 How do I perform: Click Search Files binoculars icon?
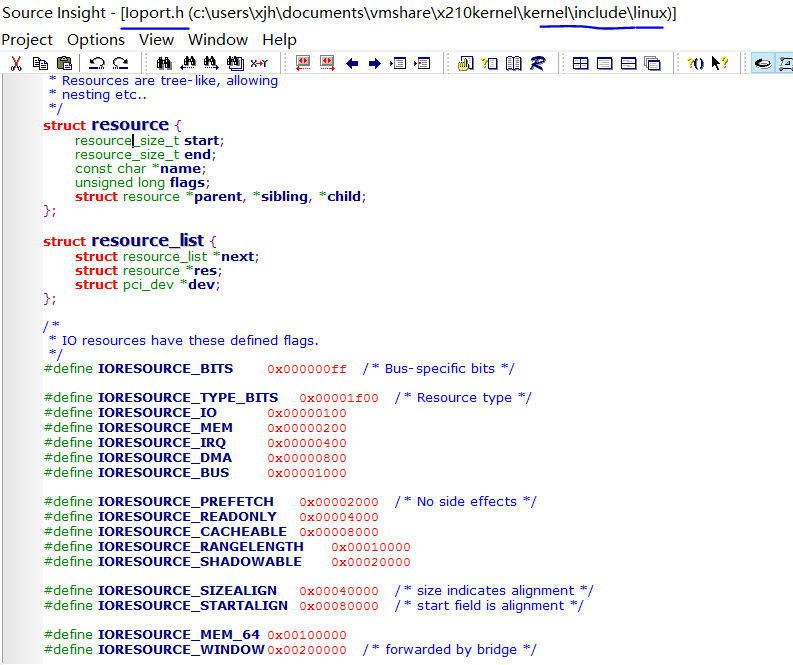(x=235, y=63)
